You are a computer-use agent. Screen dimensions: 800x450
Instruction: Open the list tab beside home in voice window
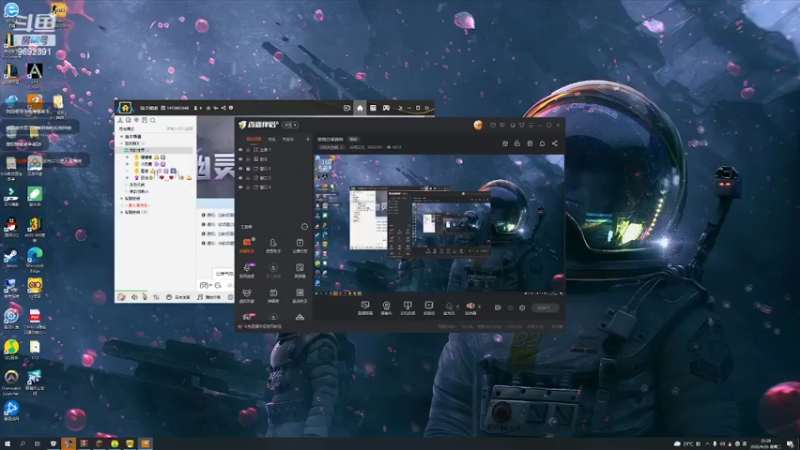coord(373,108)
